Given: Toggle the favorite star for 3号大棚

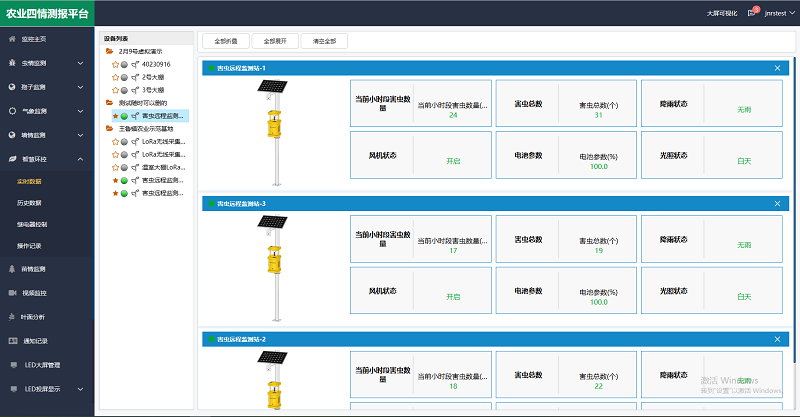Looking at the screenshot, I should click(x=115, y=90).
